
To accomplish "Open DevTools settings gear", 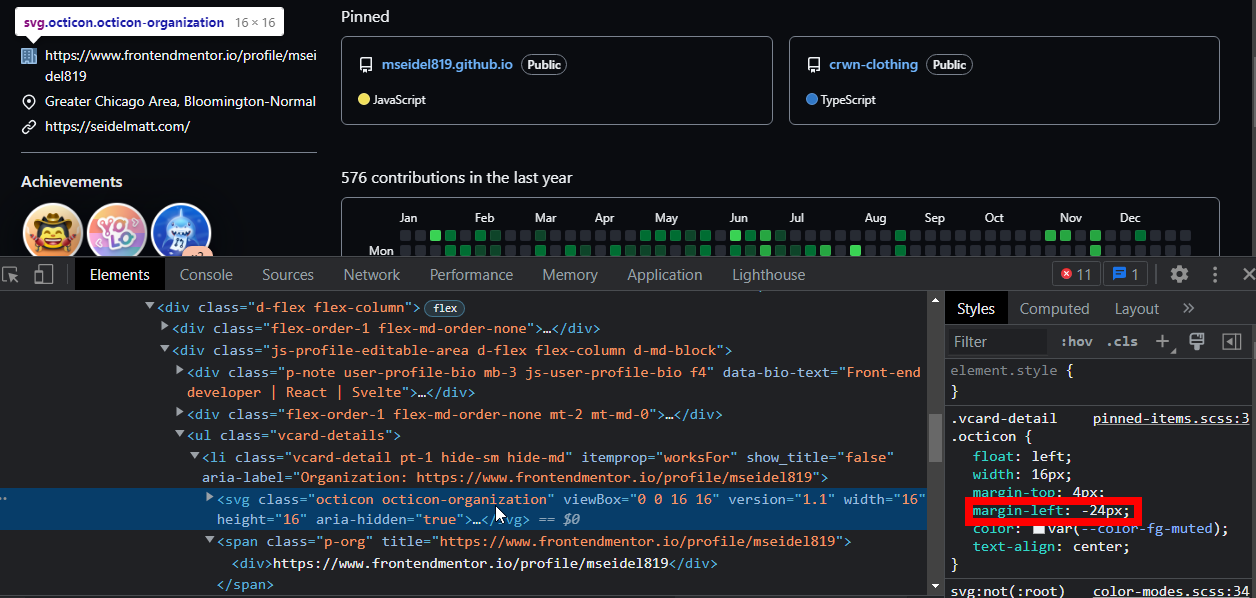I will tap(1179, 274).
